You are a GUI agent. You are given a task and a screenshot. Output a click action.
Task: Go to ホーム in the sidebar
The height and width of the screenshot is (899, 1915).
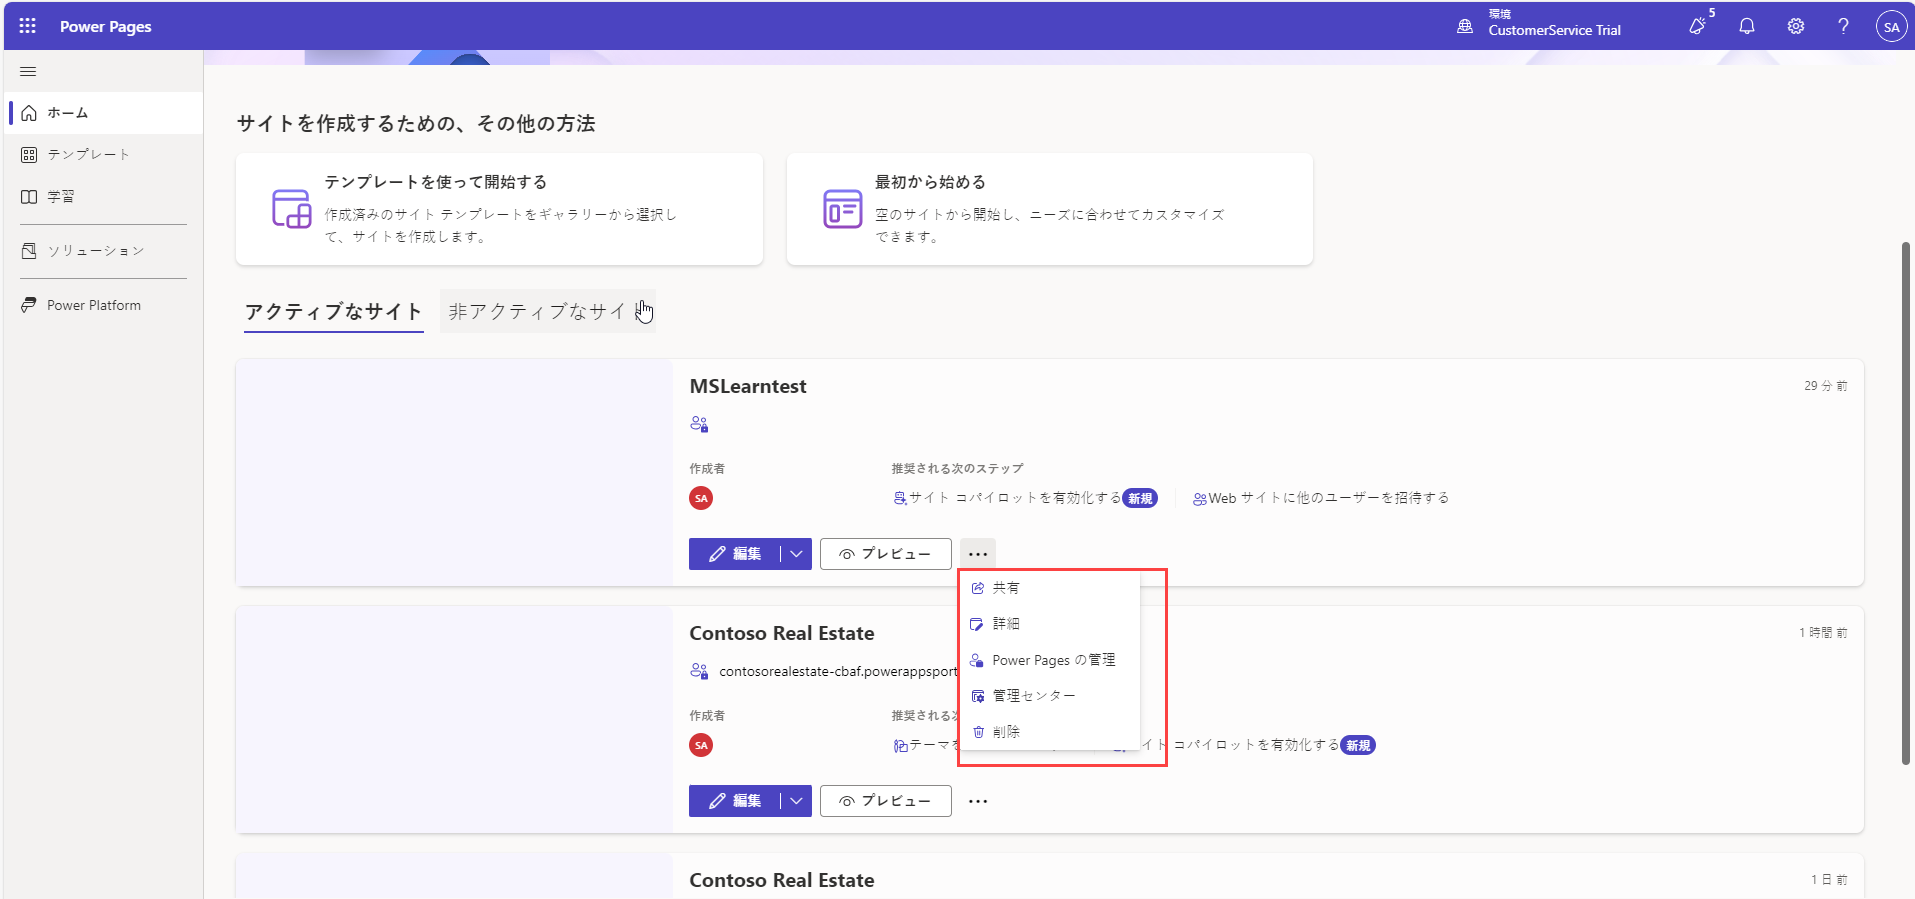(105, 113)
